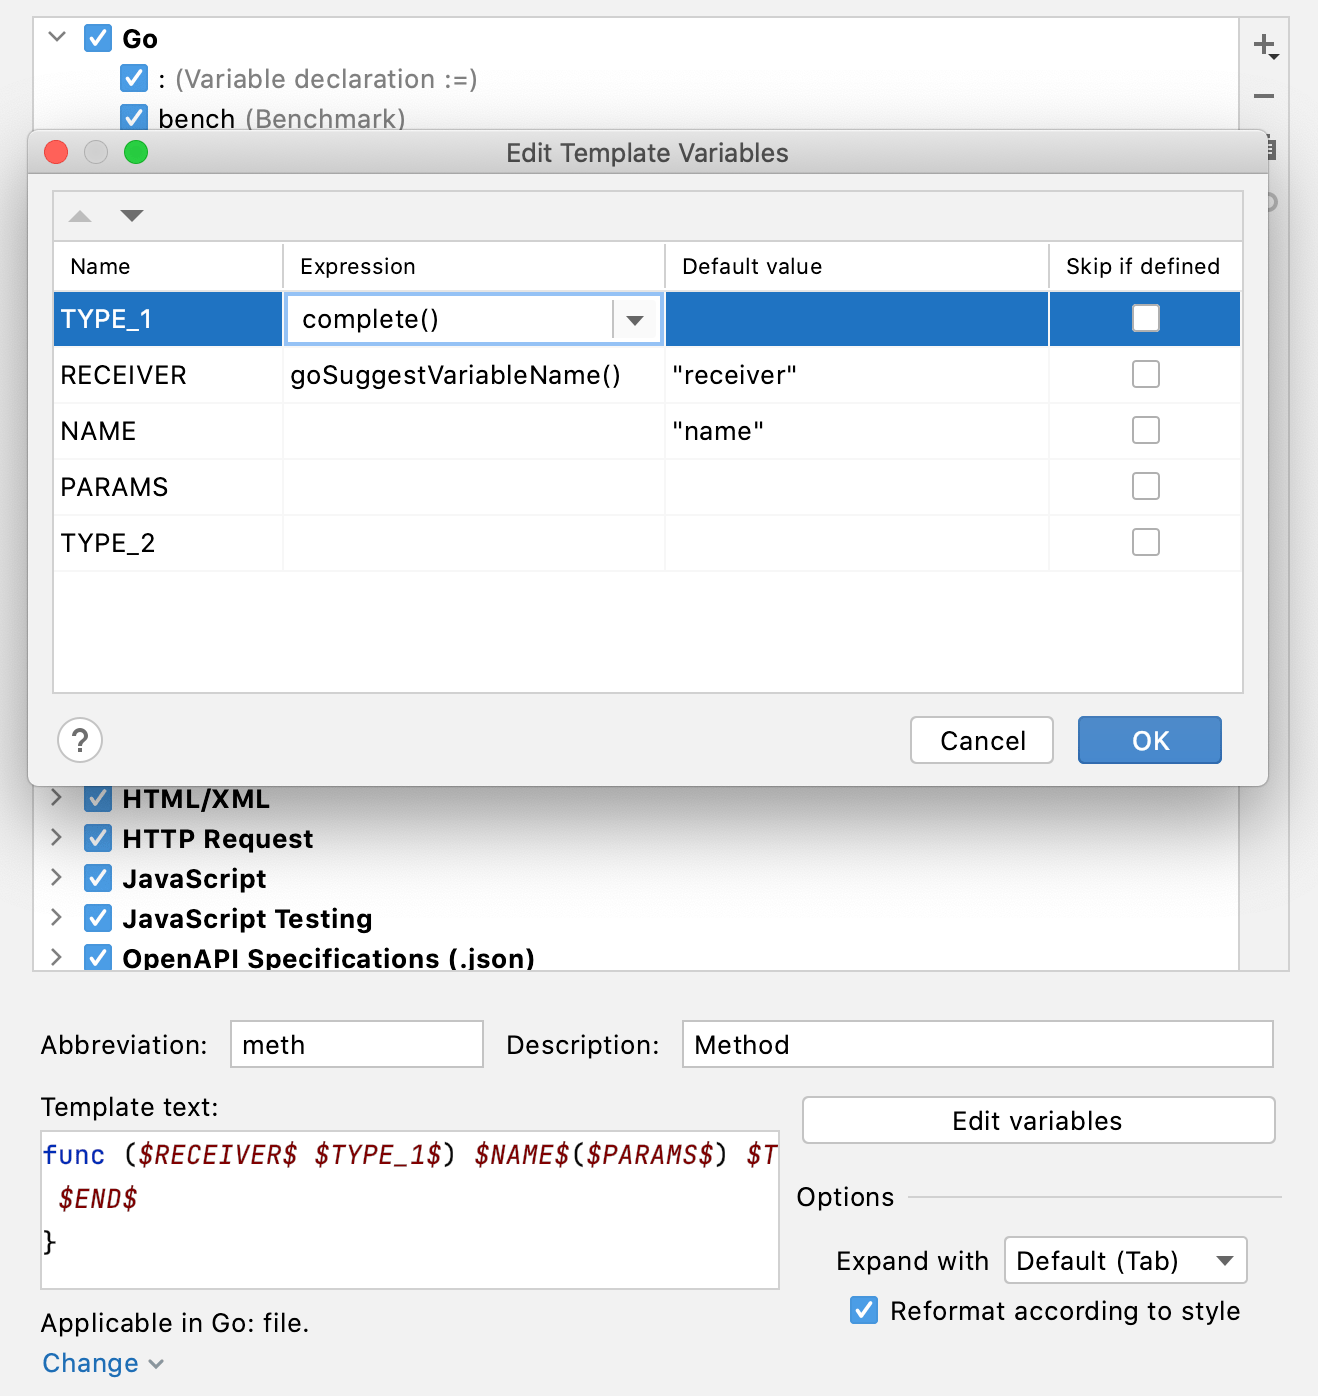The image size is (1318, 1396).
Task: Uncheck the Go templates group checkbox
Action: 96,38
